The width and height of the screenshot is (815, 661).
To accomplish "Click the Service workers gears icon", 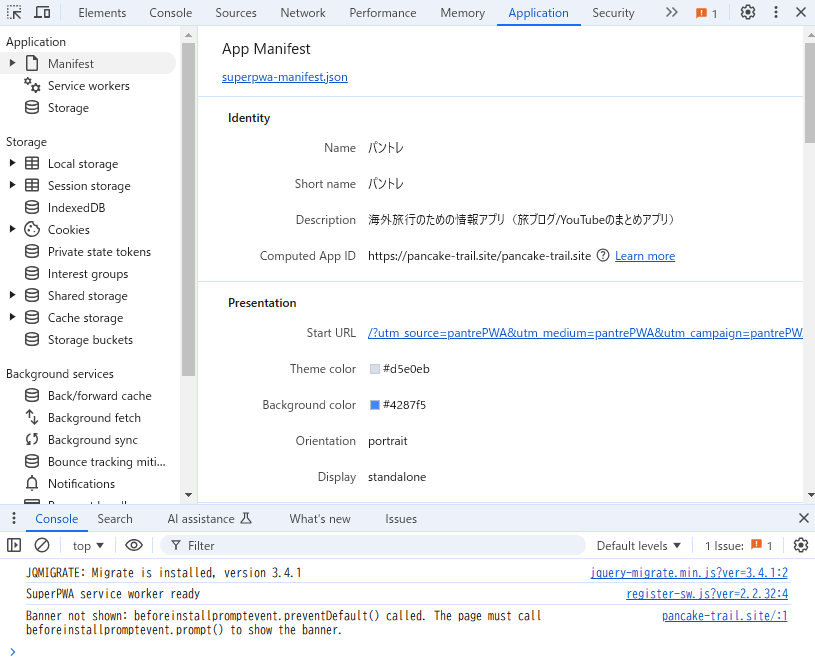I will [x=32, y=85].
